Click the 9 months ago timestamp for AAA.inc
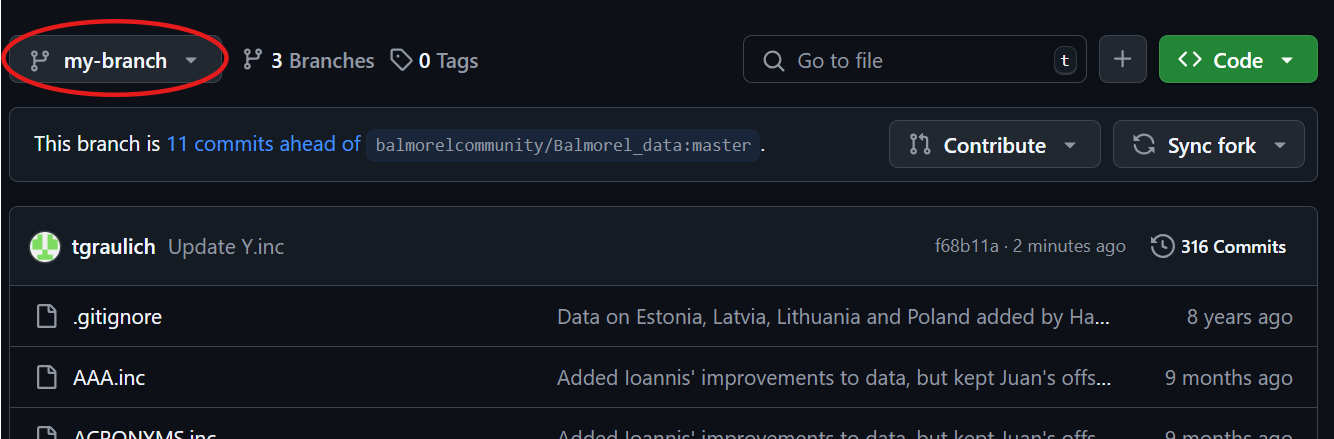This screenshot has width=1334, height=439. [x=1228, y=378]
